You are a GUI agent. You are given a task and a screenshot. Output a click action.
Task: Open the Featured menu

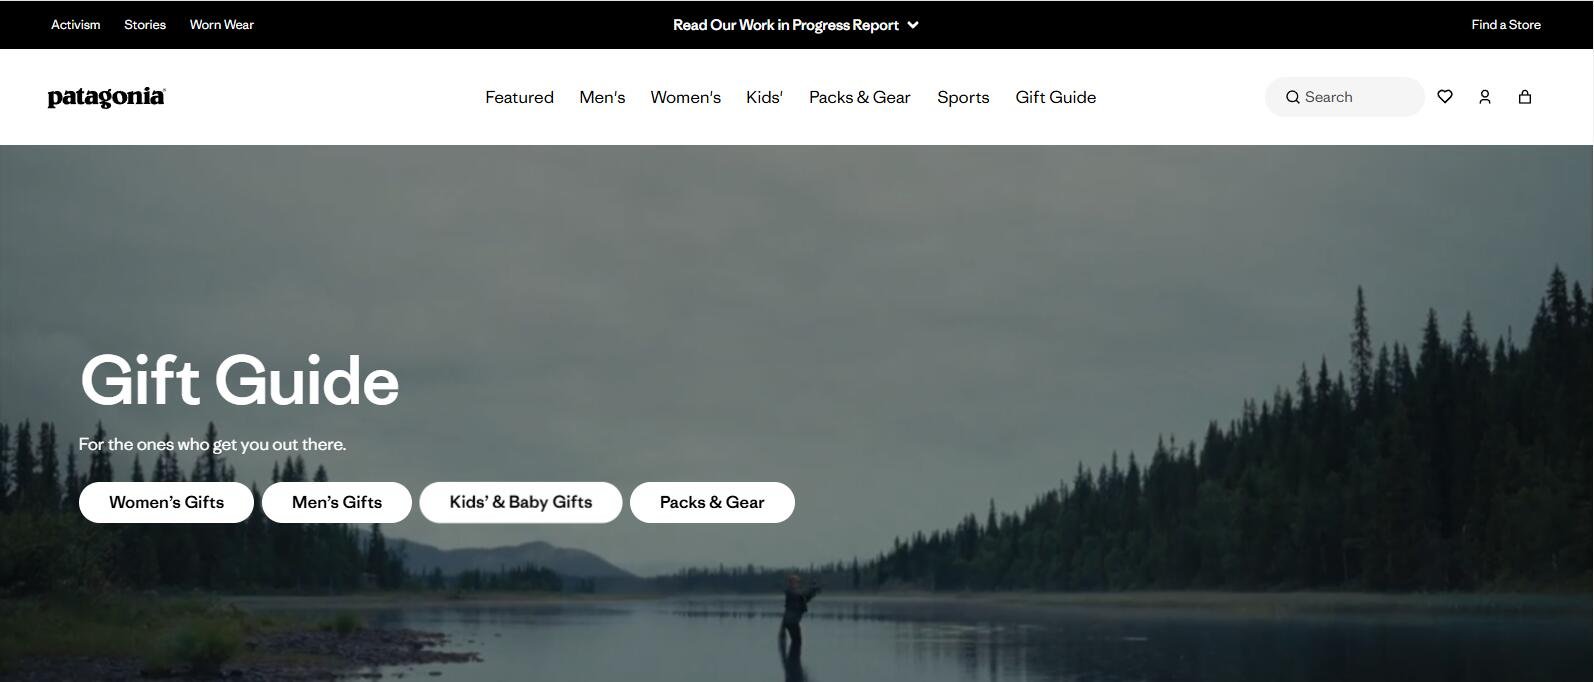pos(519,97)
